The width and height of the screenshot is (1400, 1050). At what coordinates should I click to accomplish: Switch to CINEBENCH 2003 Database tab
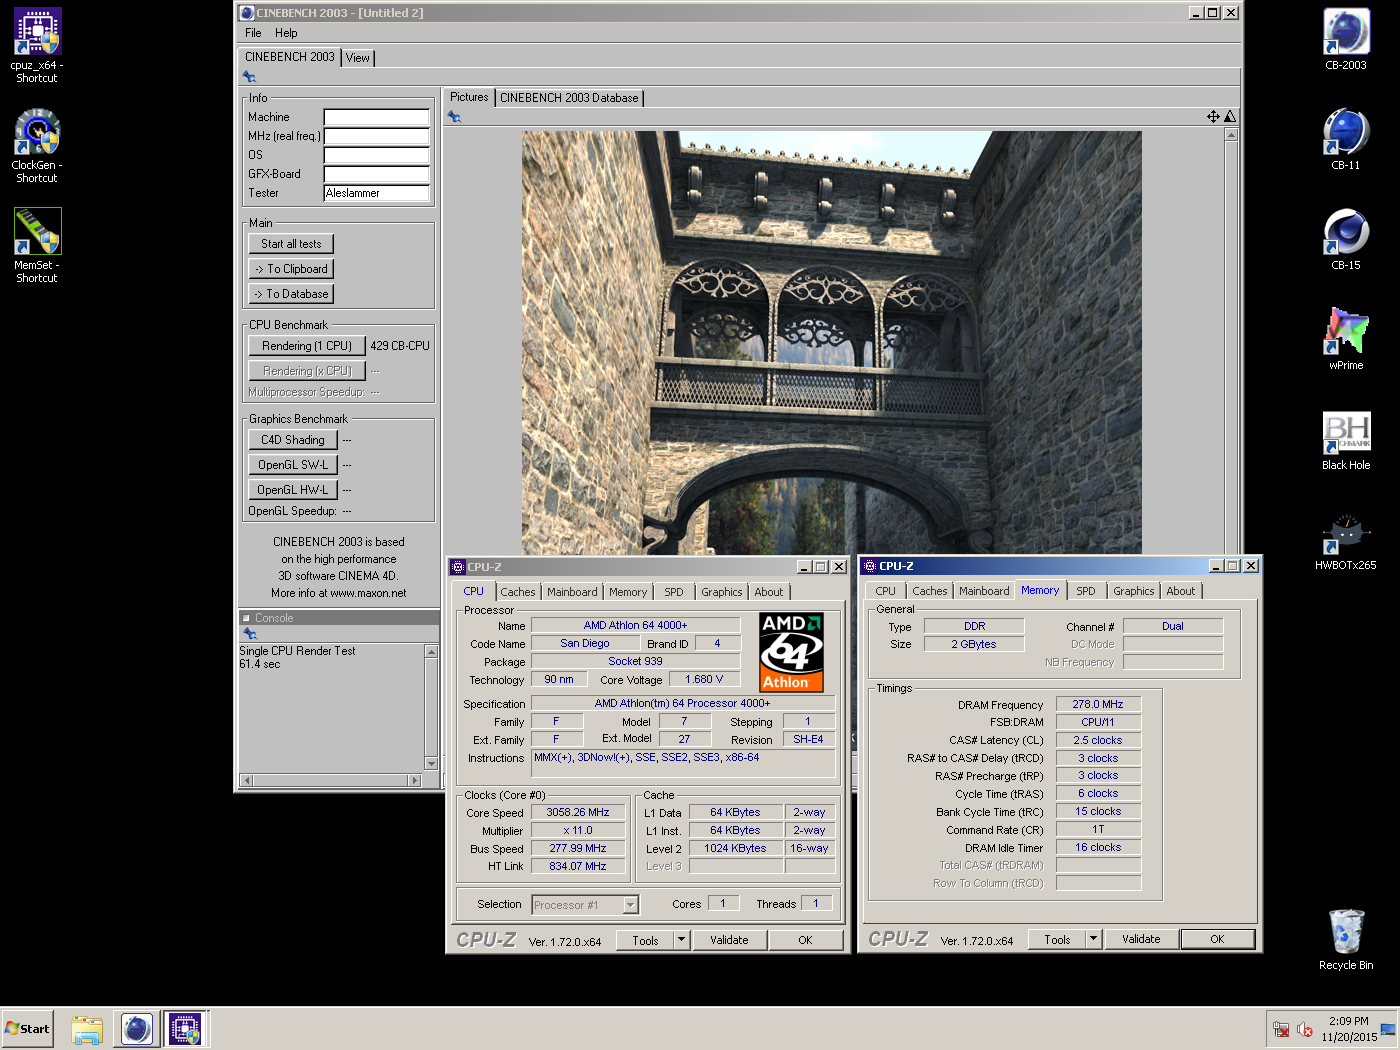tap(569, 98)
